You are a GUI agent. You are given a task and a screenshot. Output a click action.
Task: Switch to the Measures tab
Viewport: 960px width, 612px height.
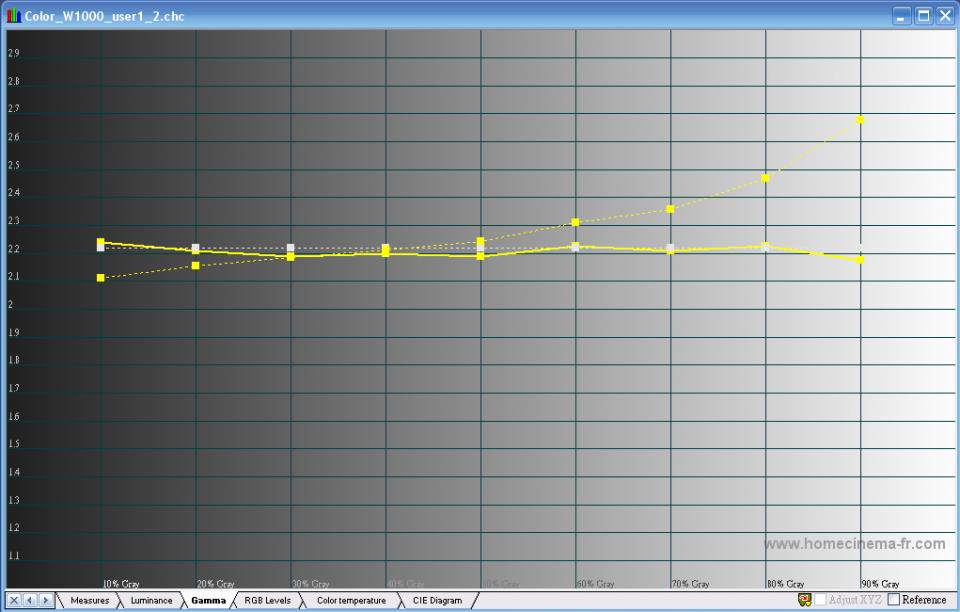click(89, 600)
